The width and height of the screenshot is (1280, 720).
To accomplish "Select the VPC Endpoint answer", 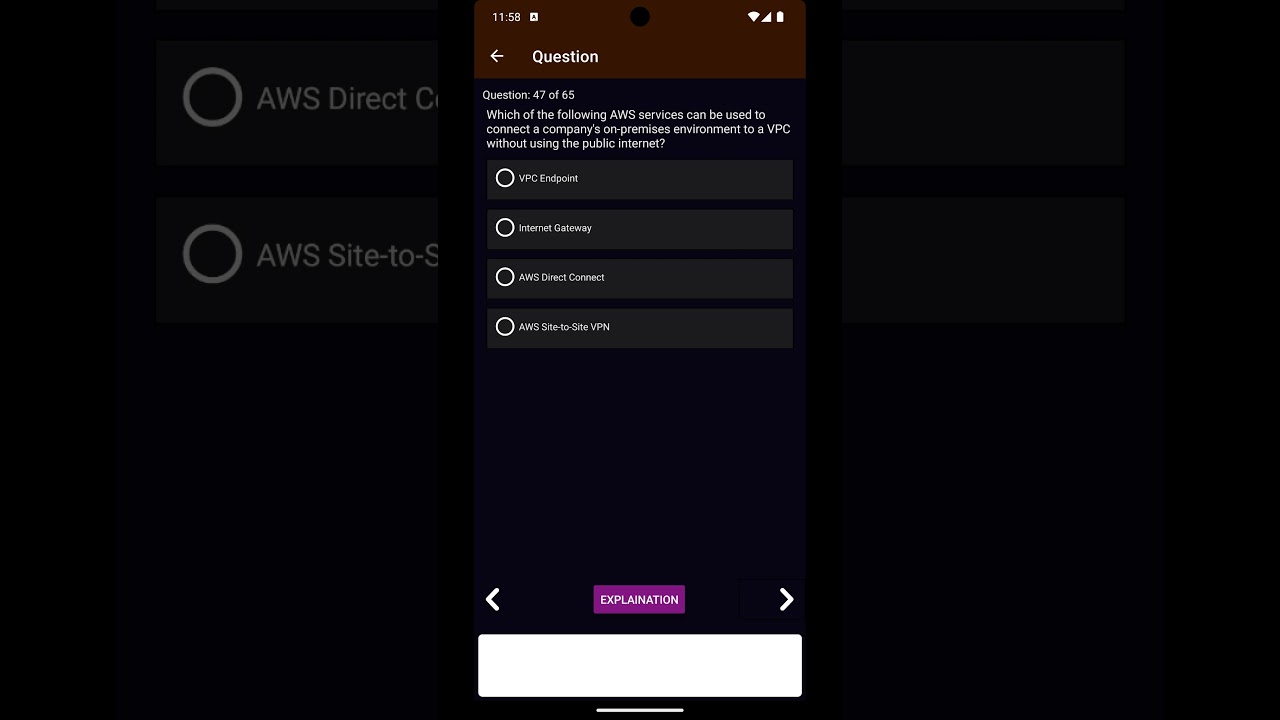I will tap(640, 179).
